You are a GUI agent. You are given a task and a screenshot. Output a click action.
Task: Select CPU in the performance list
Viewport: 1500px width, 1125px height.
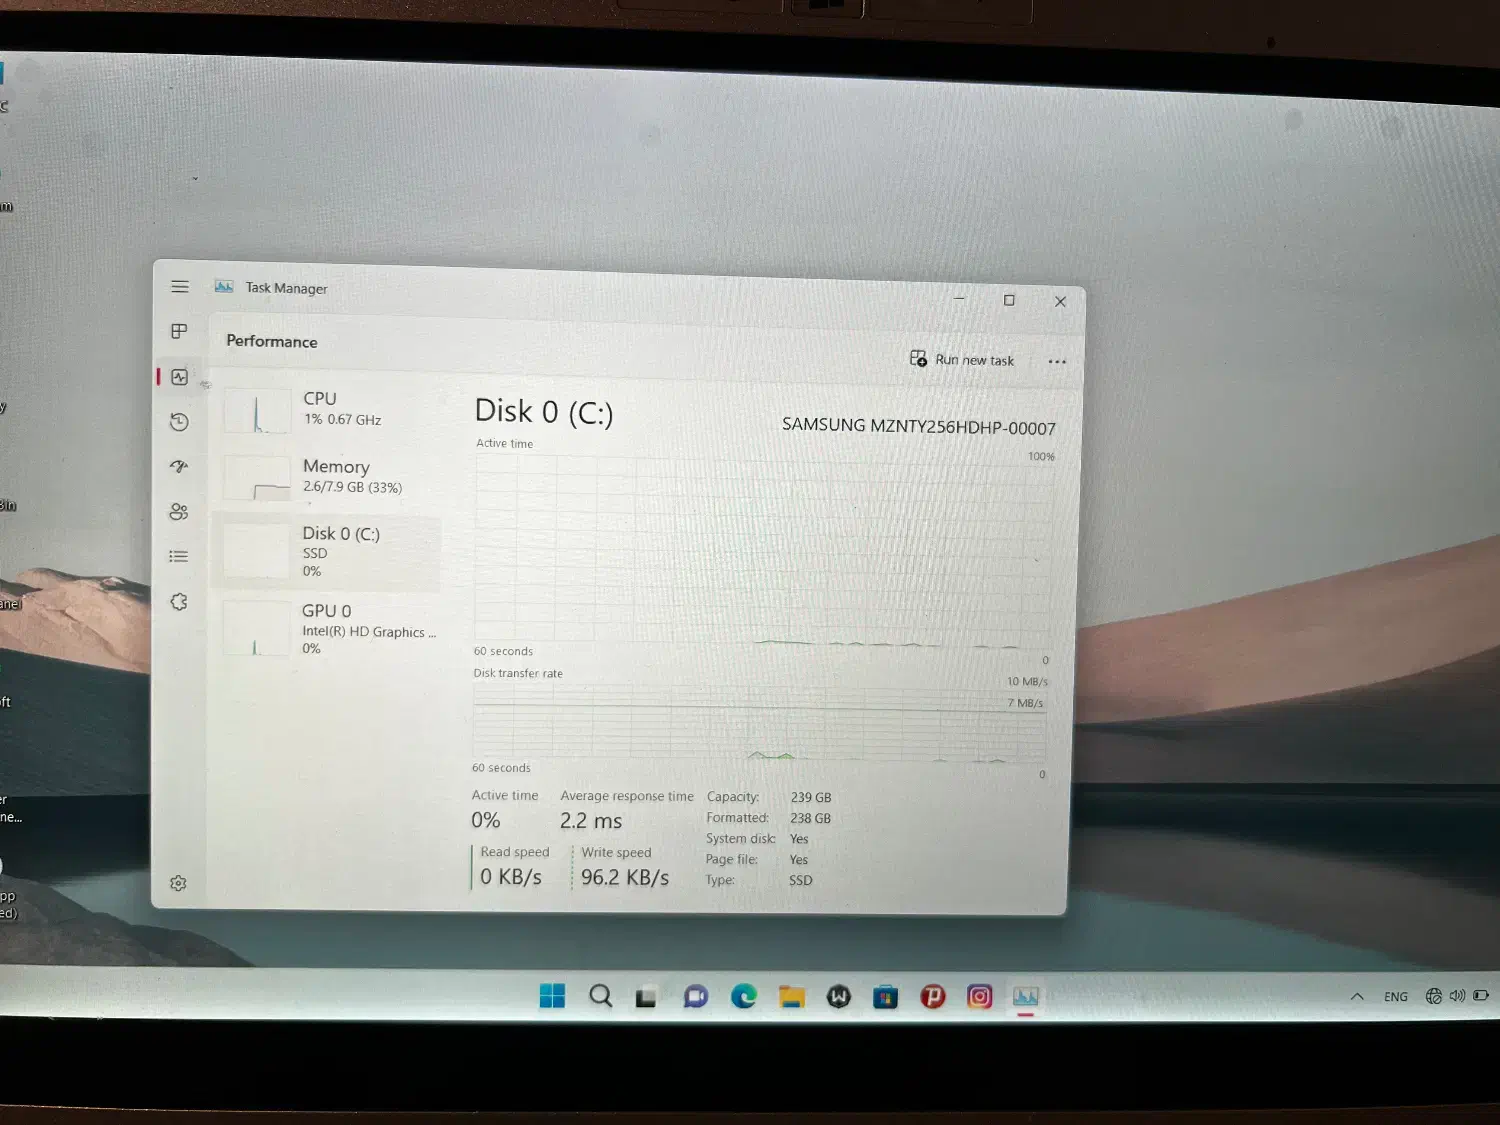pyautogui.click(x=330, y=409)
